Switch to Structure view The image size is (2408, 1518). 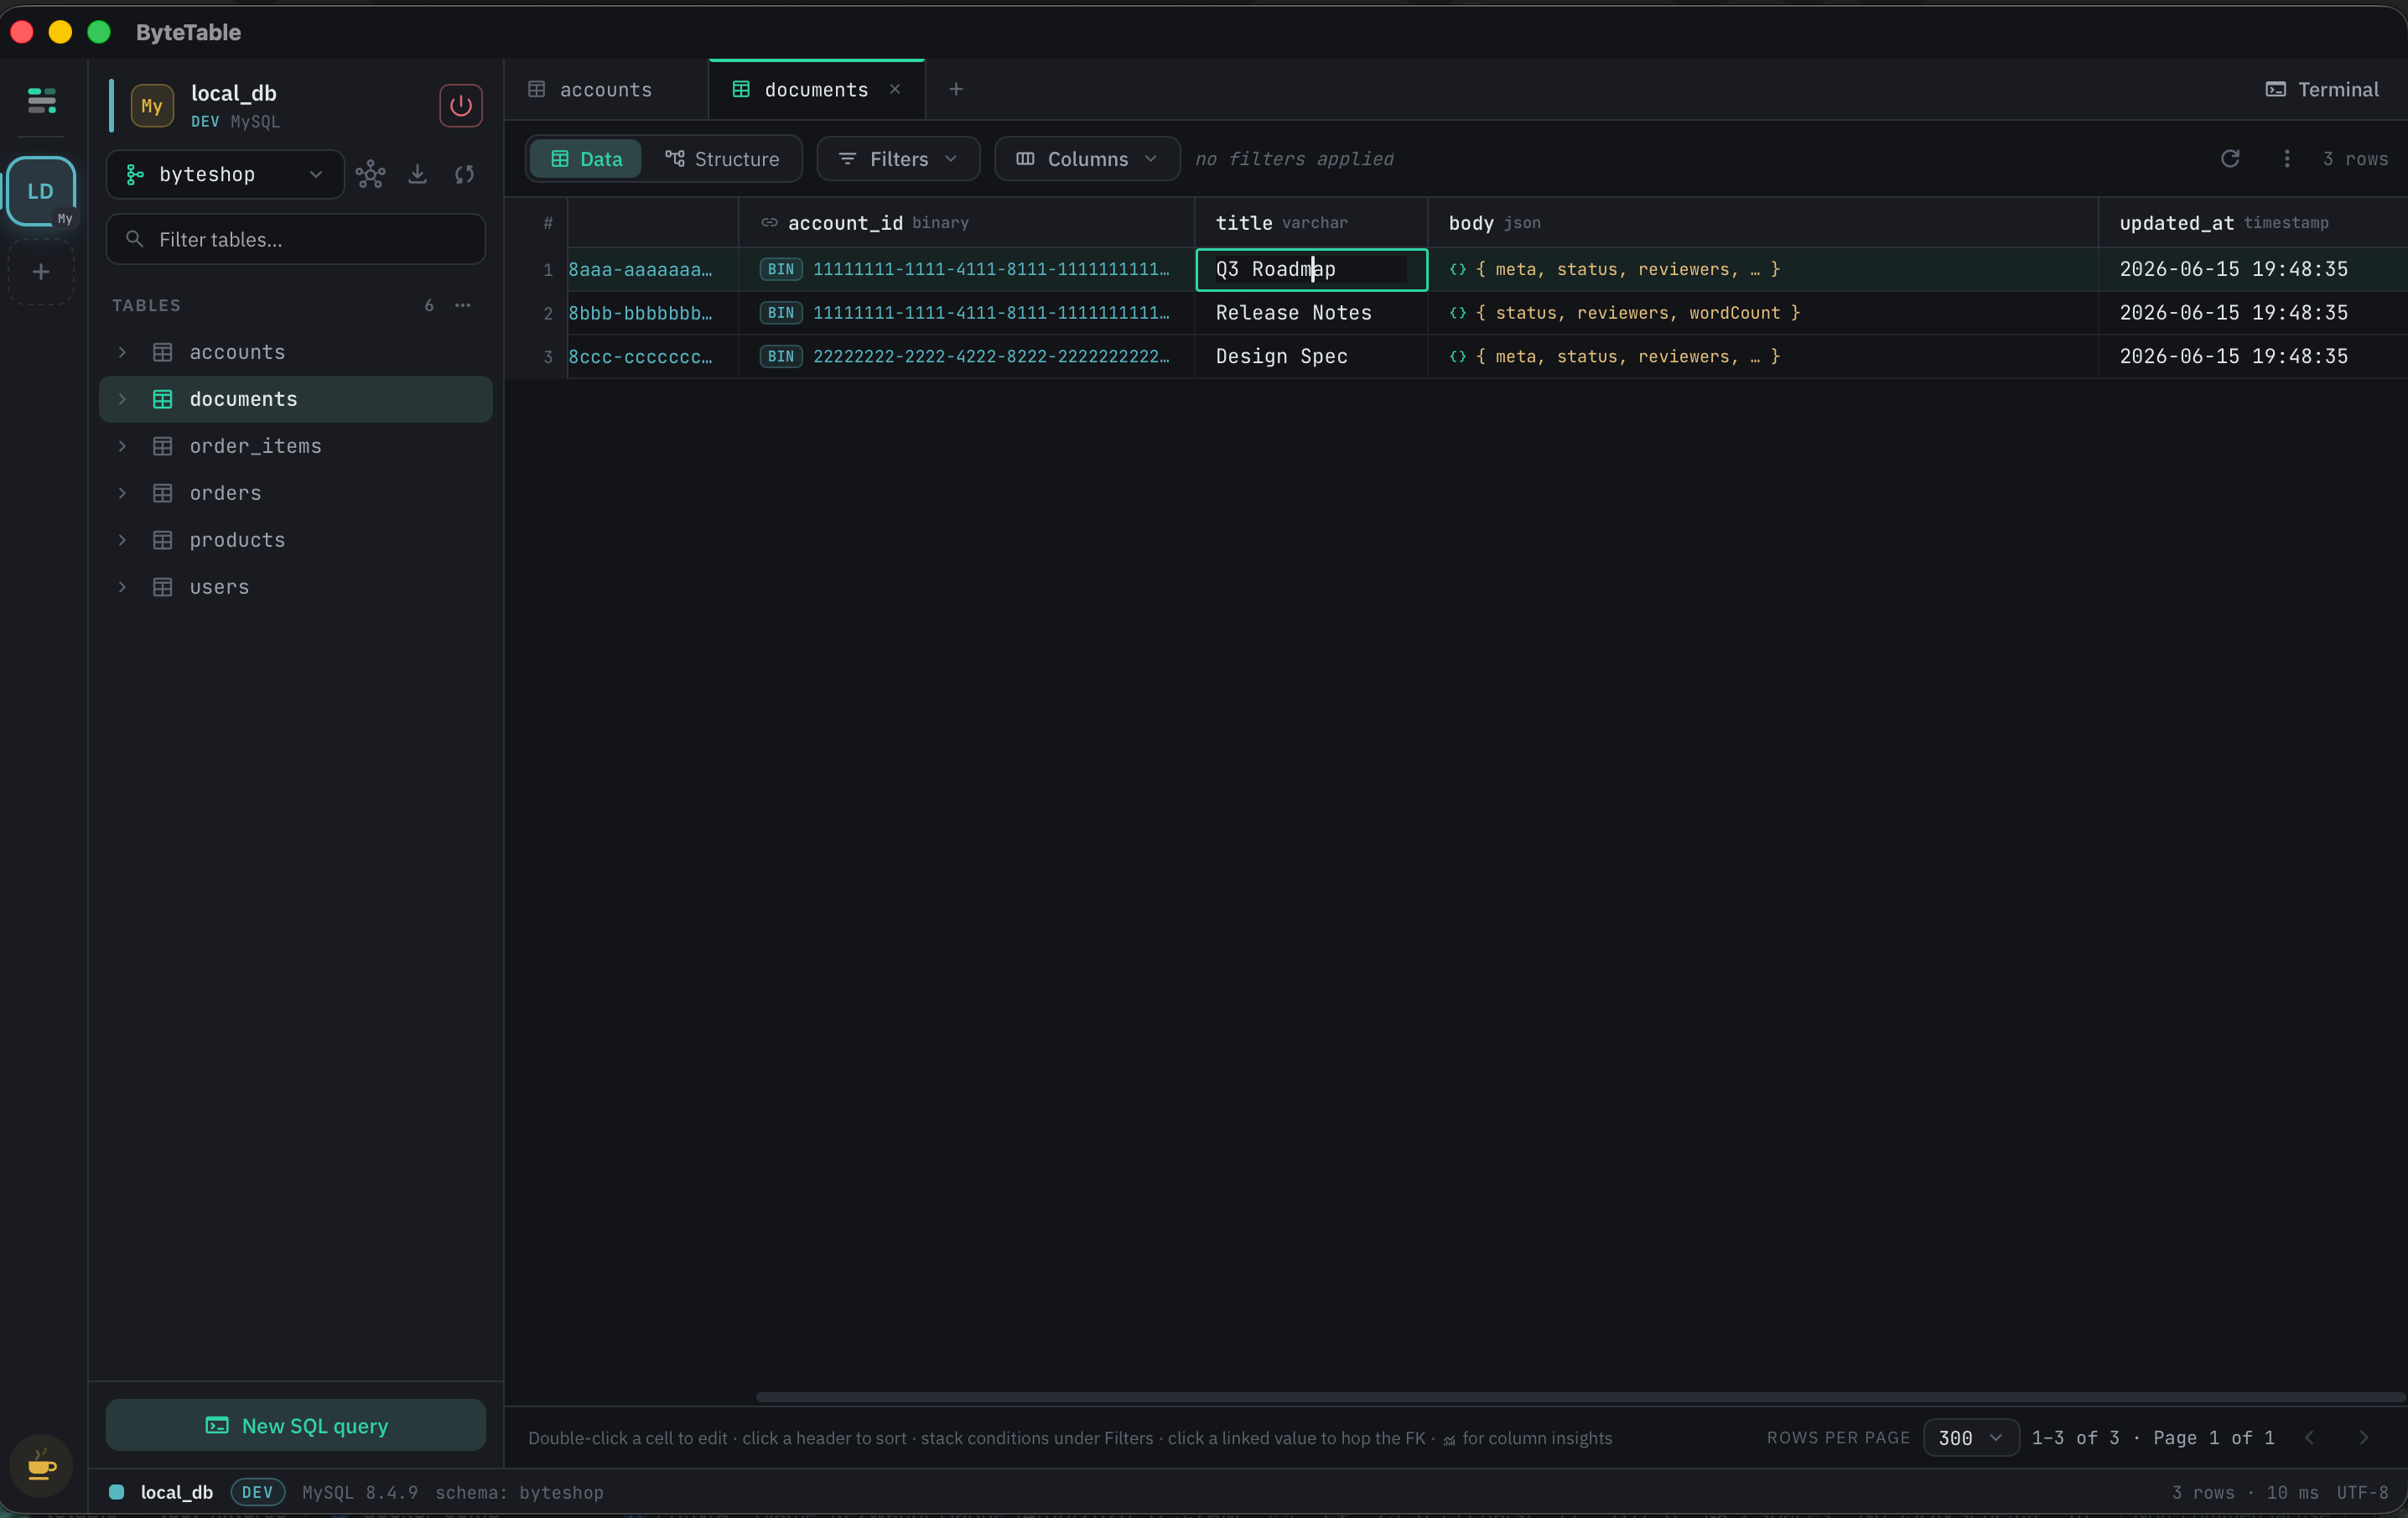[x=722, y=159]
